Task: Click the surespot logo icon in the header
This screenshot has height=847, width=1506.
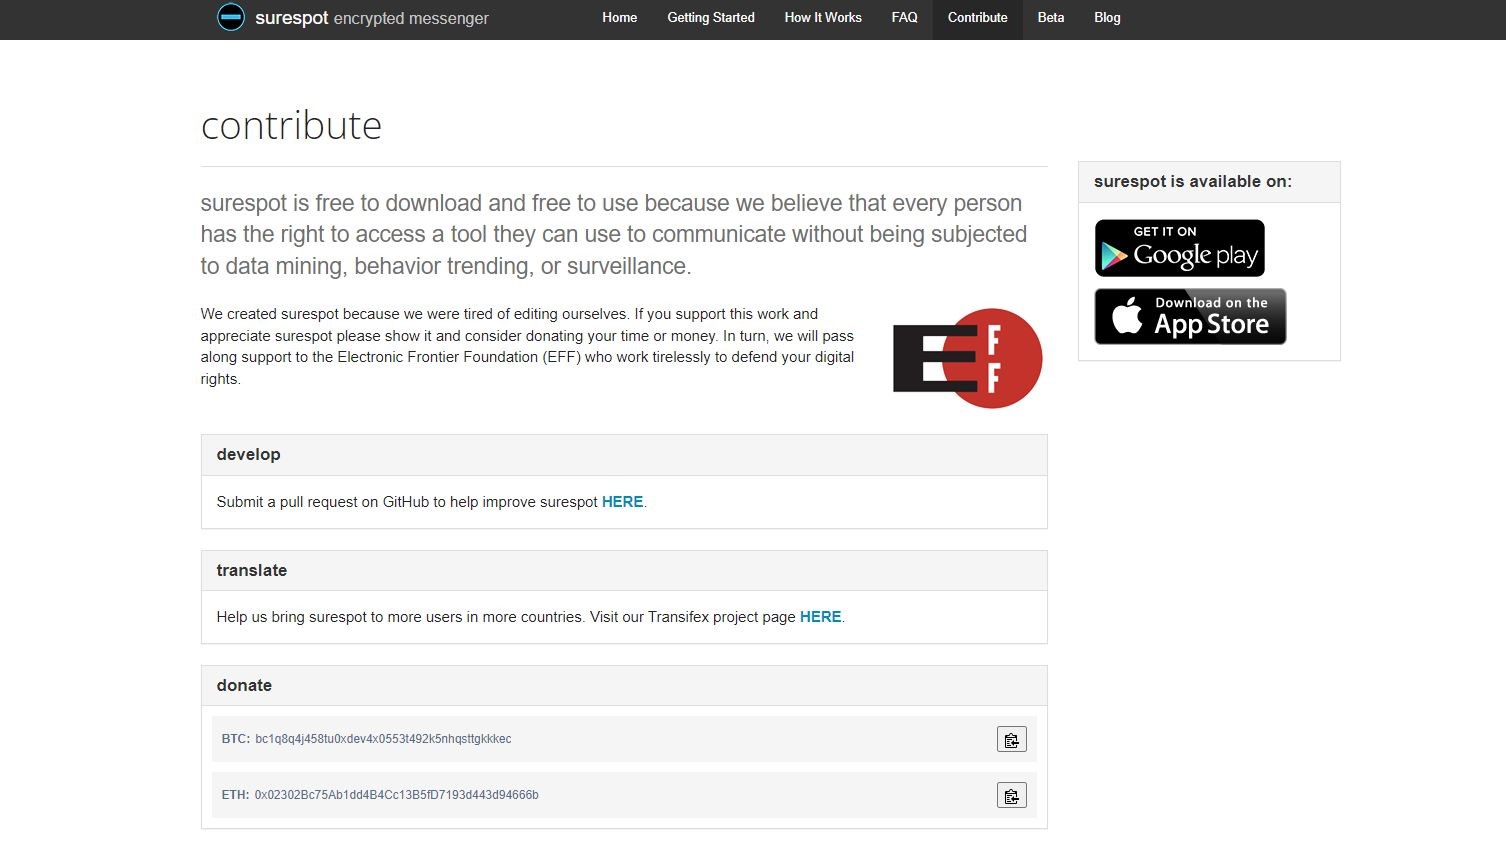Action: 231,17
